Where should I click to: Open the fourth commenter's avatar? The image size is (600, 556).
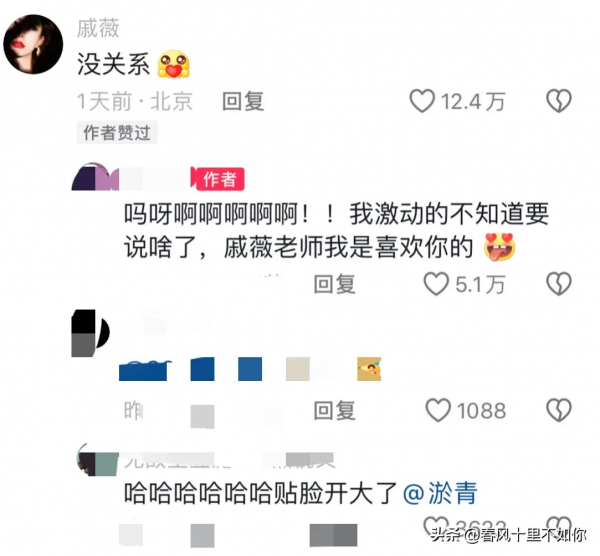click(98, 460)
